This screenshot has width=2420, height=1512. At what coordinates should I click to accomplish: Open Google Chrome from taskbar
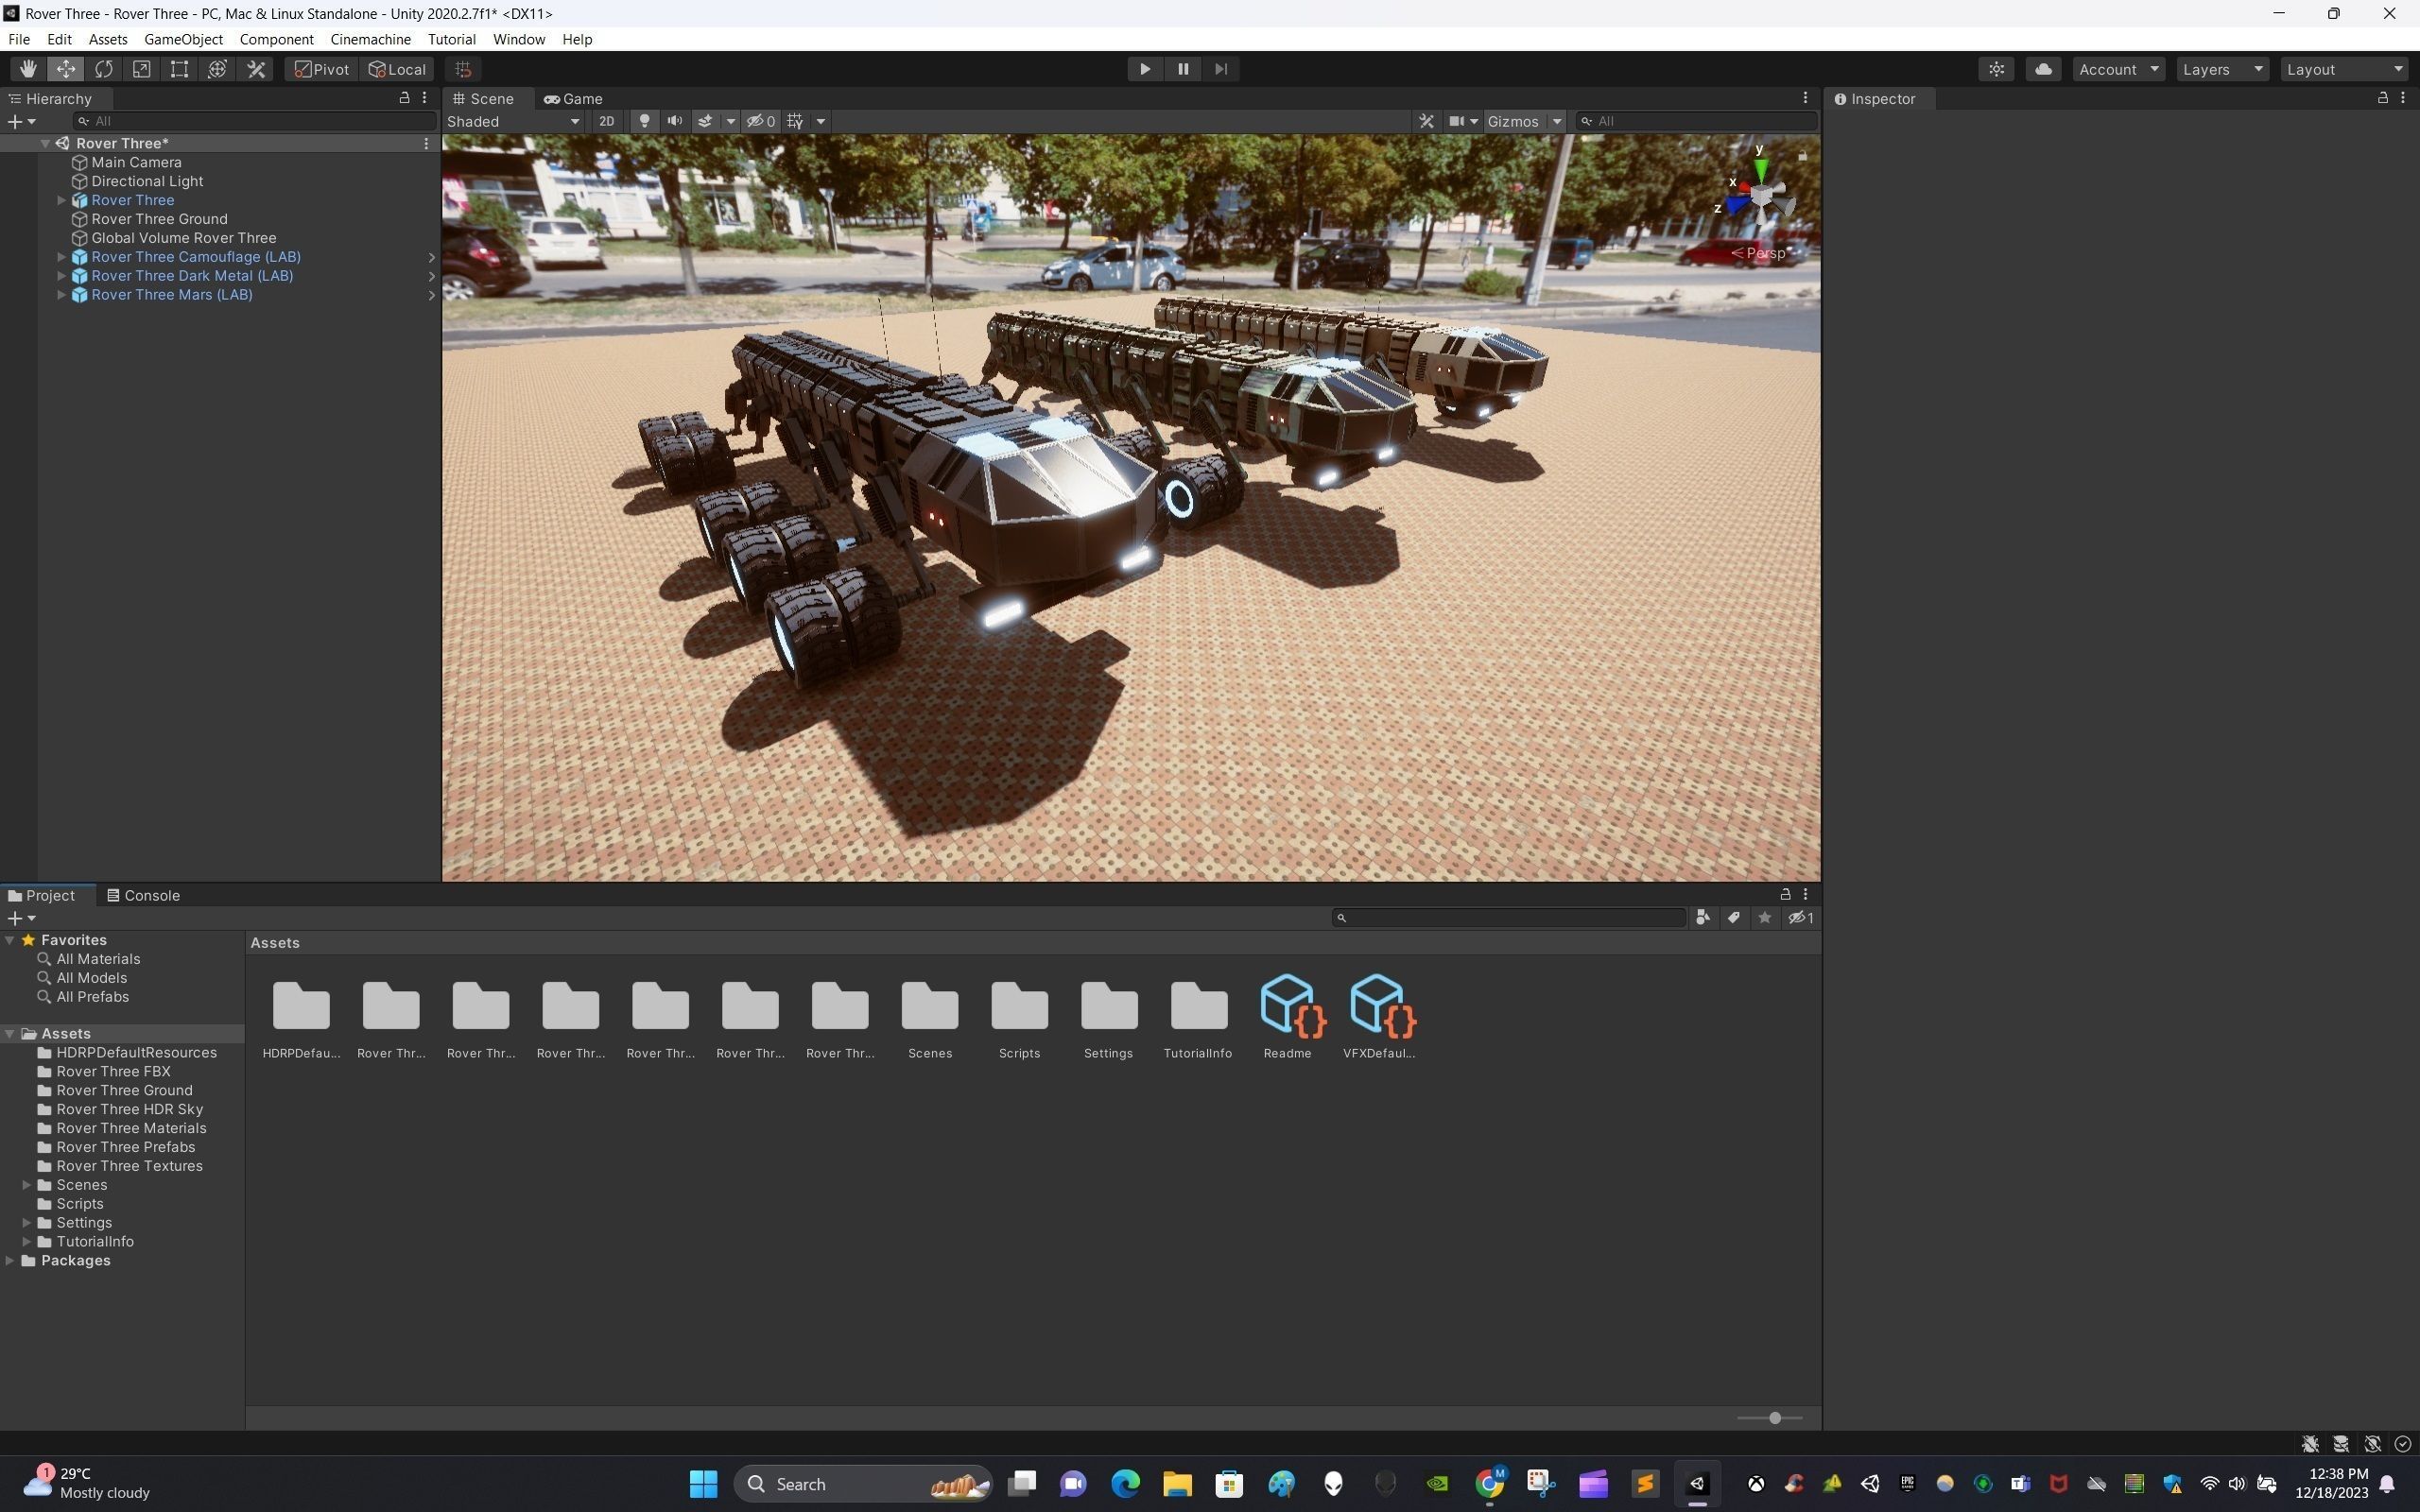tap(1489, 1483)
